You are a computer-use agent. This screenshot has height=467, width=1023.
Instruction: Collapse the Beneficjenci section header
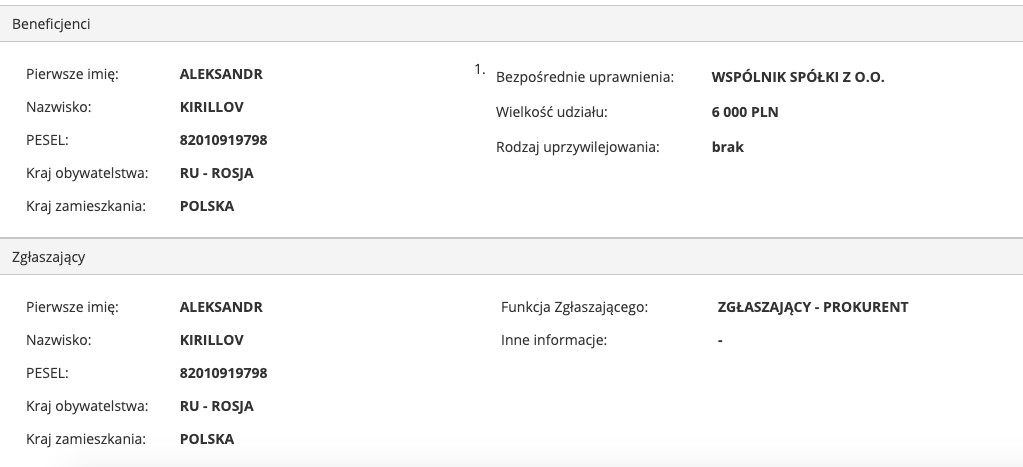tap(52, 24)
